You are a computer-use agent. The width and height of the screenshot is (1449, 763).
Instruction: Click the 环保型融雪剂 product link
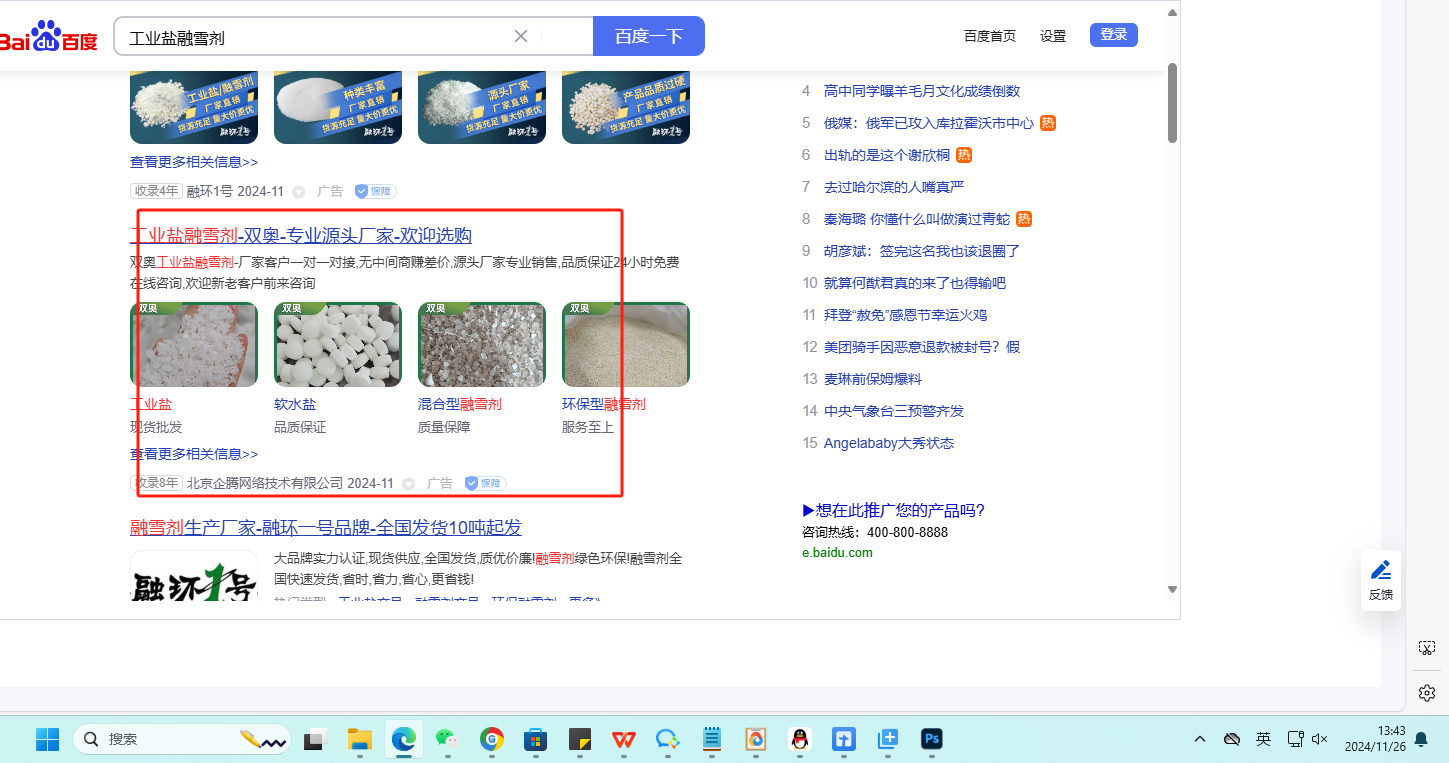coord(604,404)
